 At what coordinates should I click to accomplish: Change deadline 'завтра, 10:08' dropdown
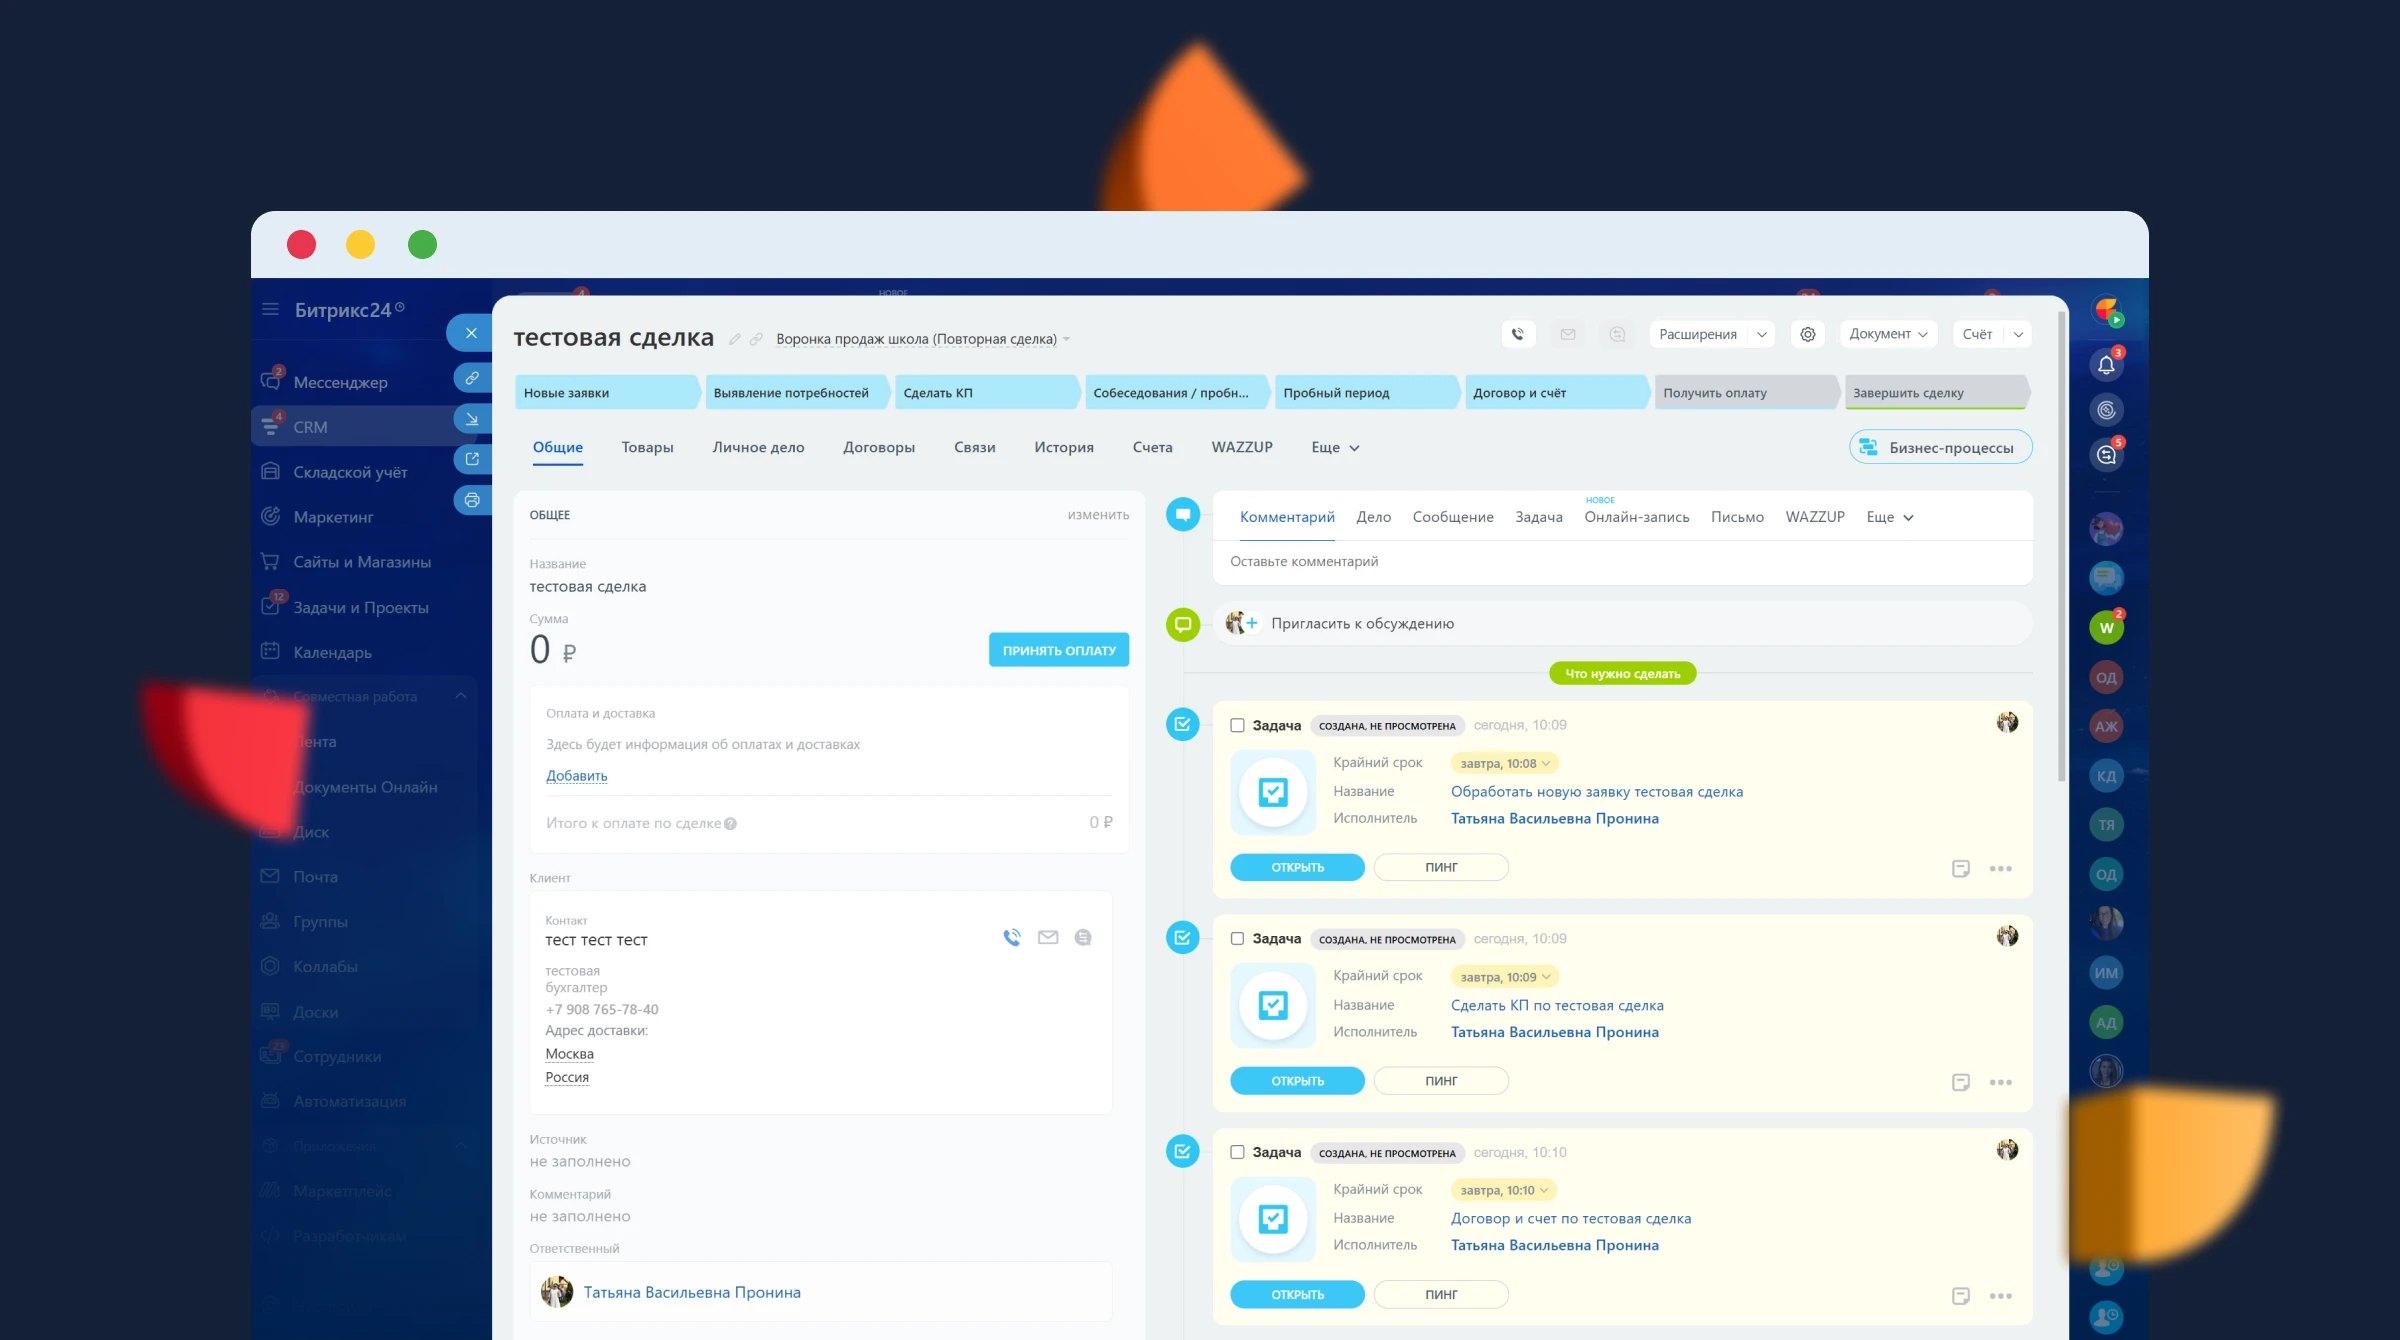[1504, 764]
